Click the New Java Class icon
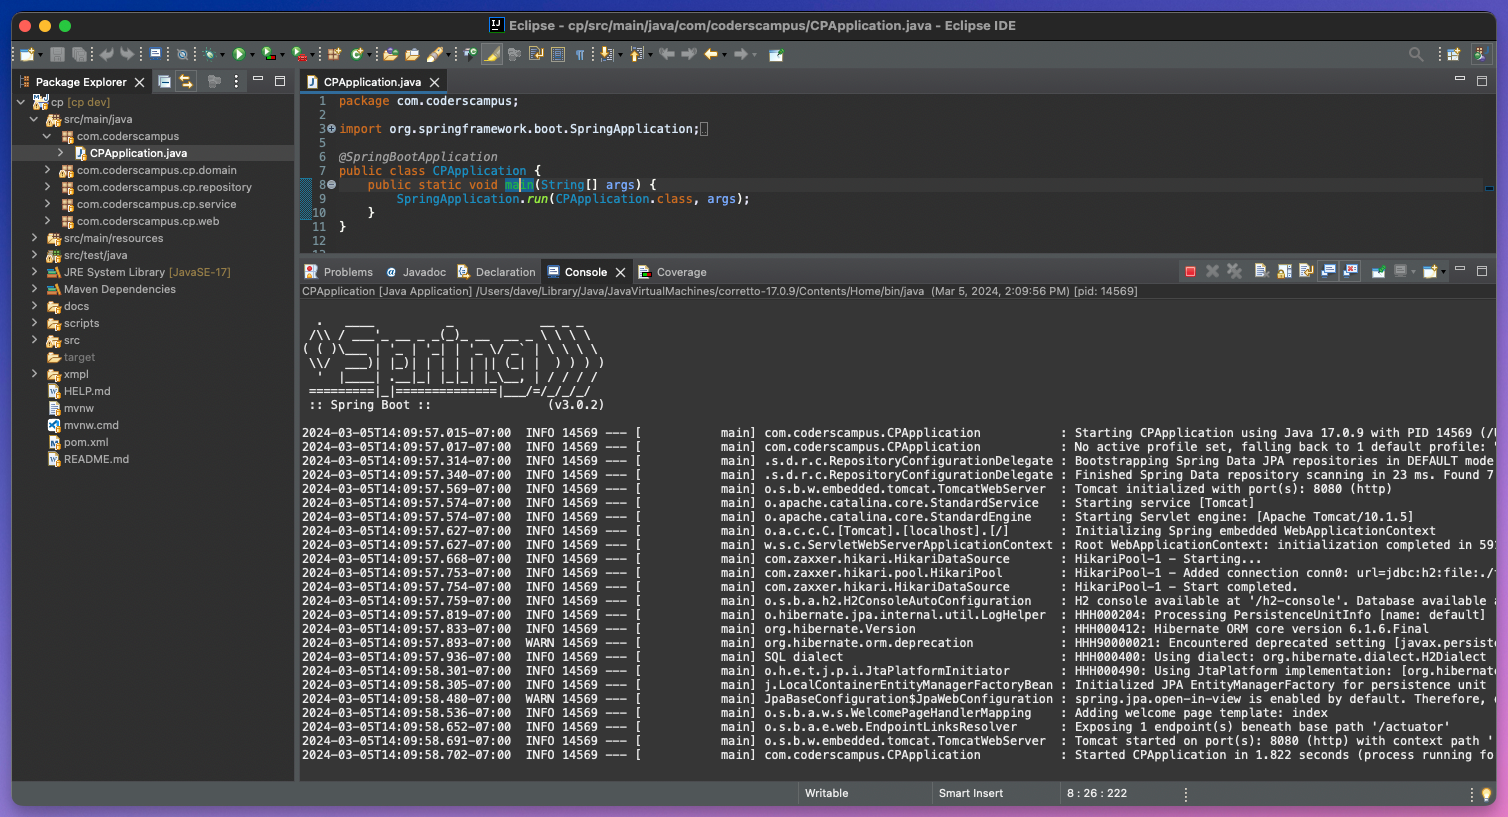The width and height of the screenshot is (1508, 817). coord(356,54)
